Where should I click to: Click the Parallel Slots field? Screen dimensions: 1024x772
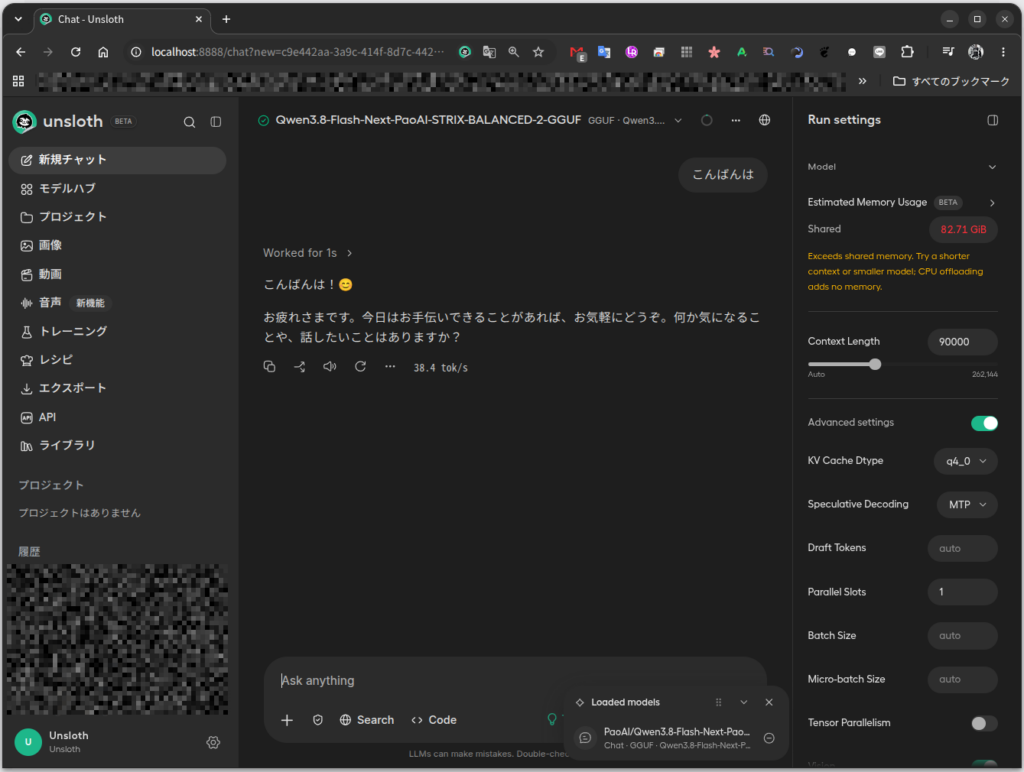point(963,592)
